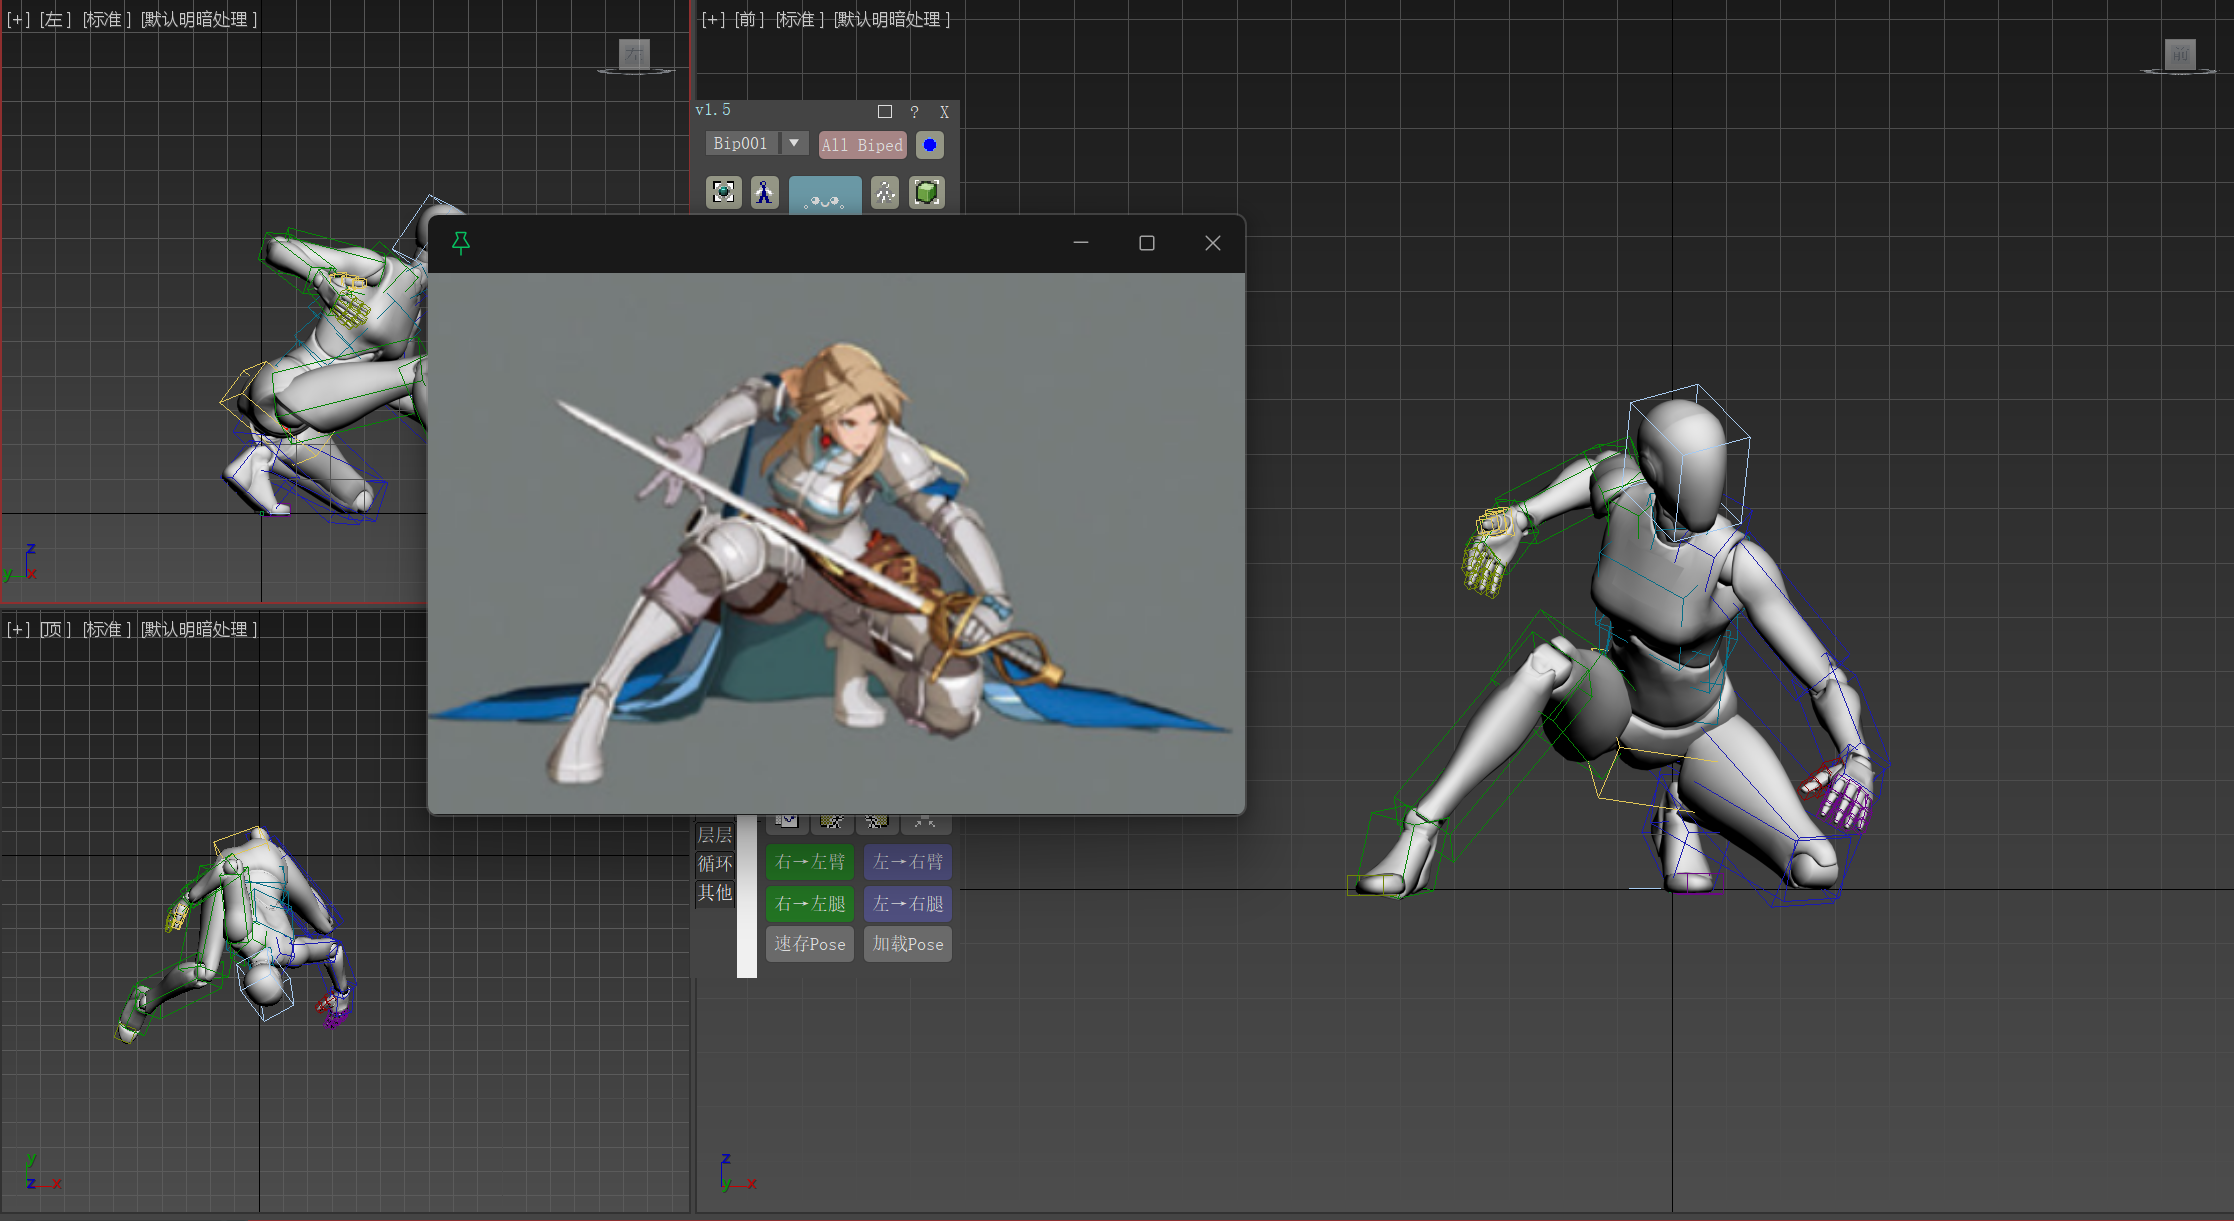Open the [标准] menu in the front viewport

click(800, 20)
